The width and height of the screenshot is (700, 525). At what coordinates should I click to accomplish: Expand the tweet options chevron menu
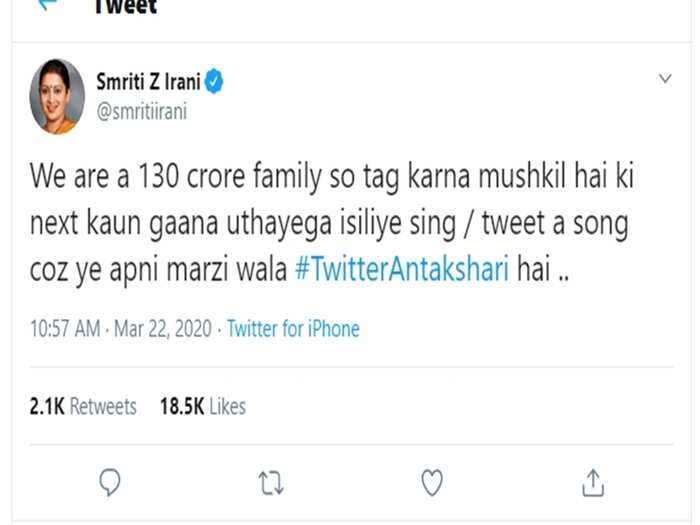point(665,79)
